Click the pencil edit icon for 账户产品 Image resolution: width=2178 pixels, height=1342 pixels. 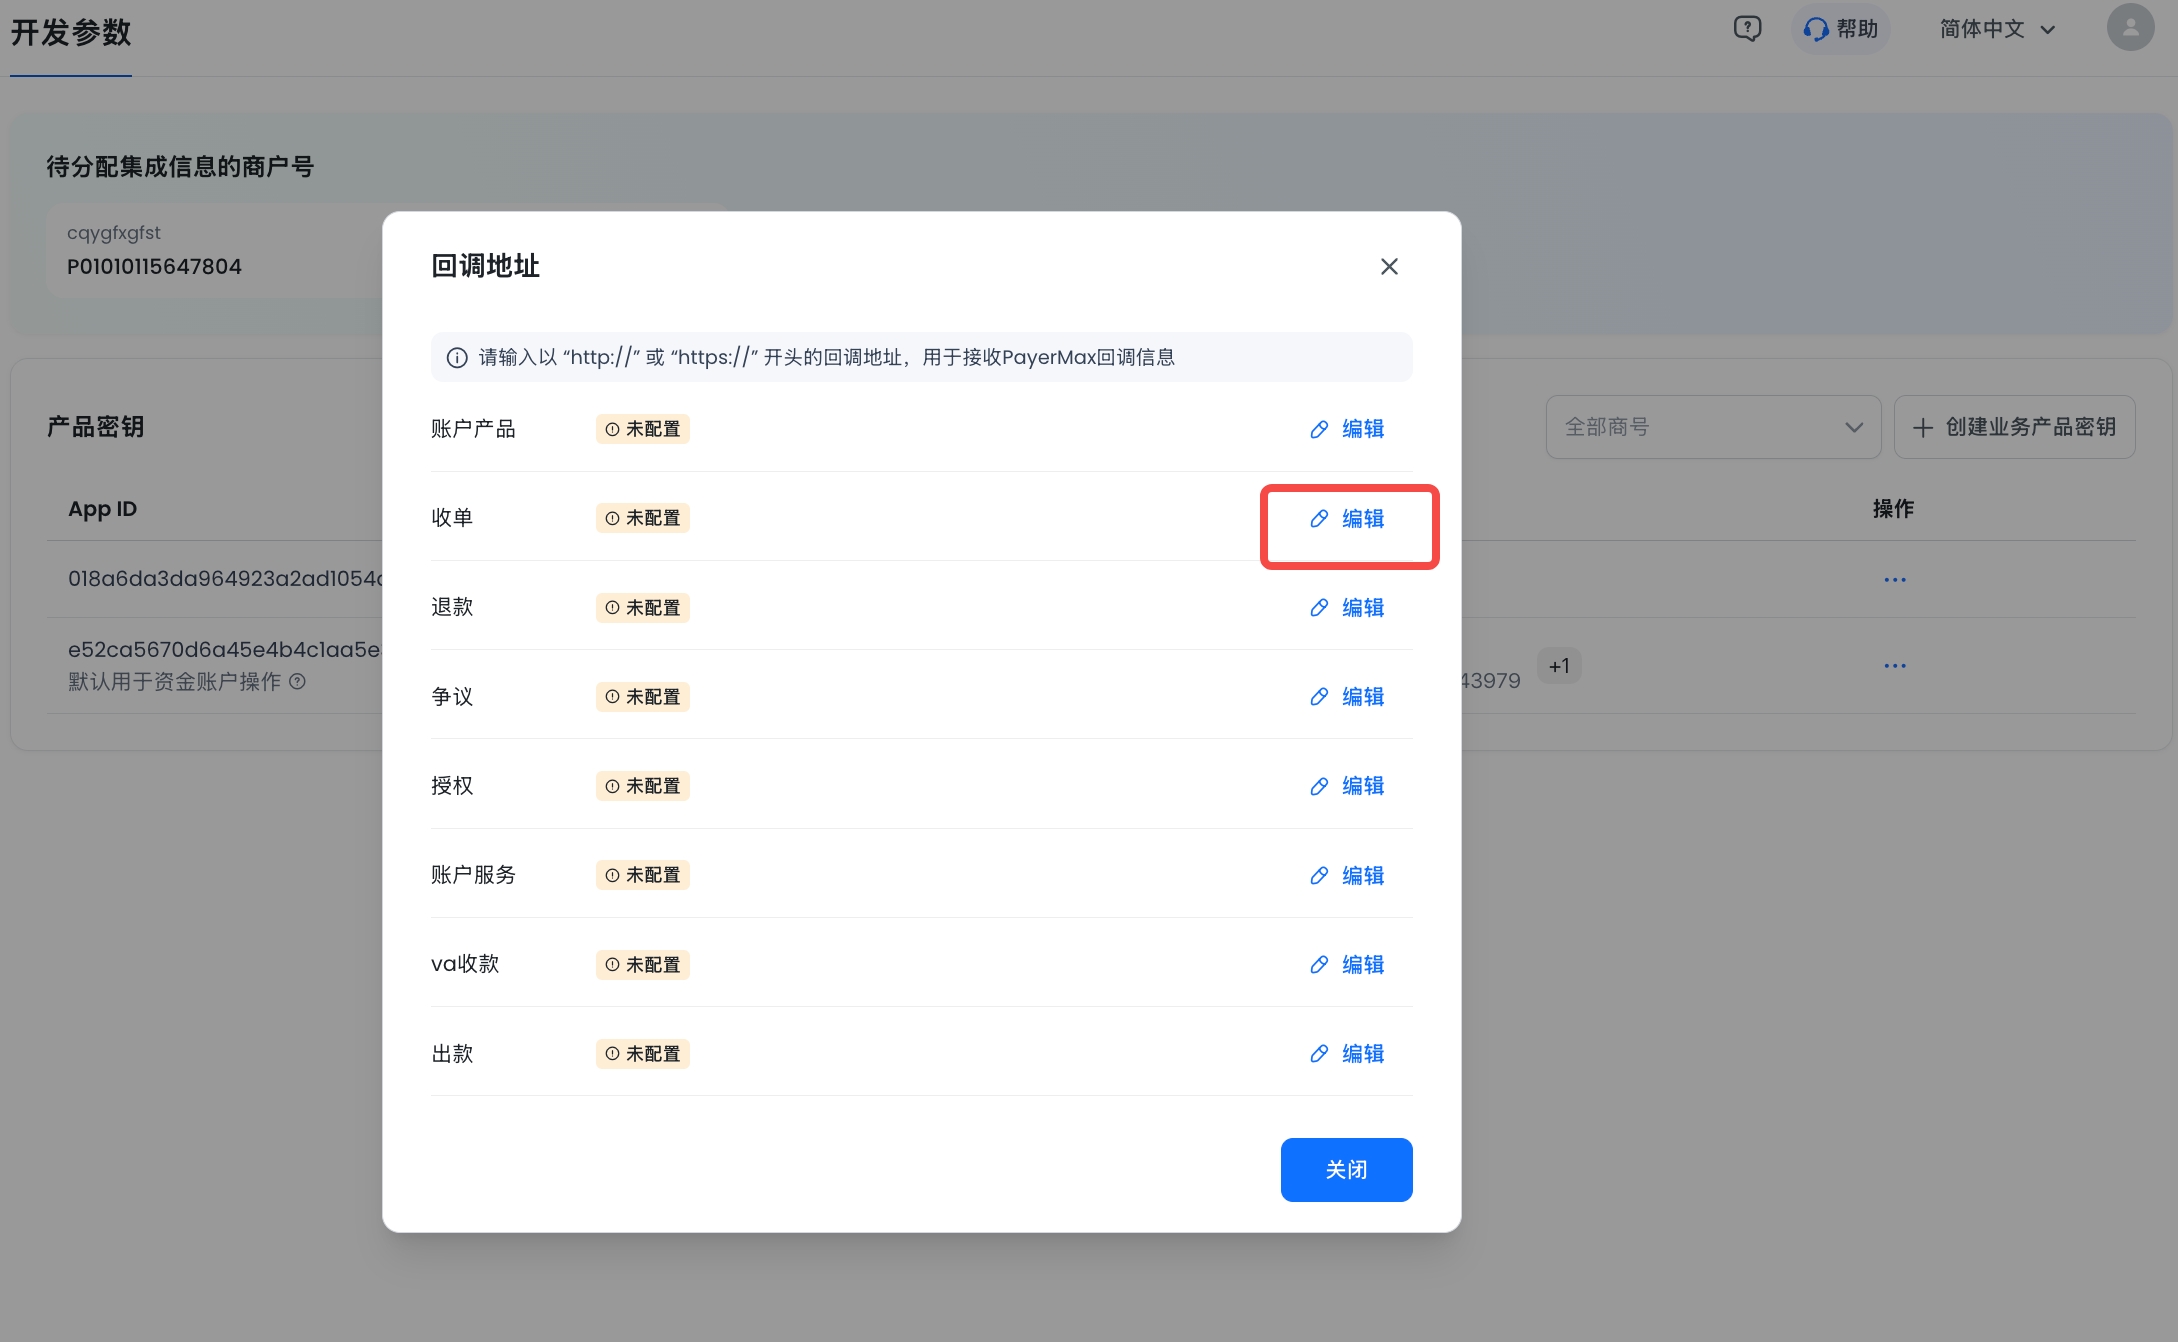pos(1319,429)
